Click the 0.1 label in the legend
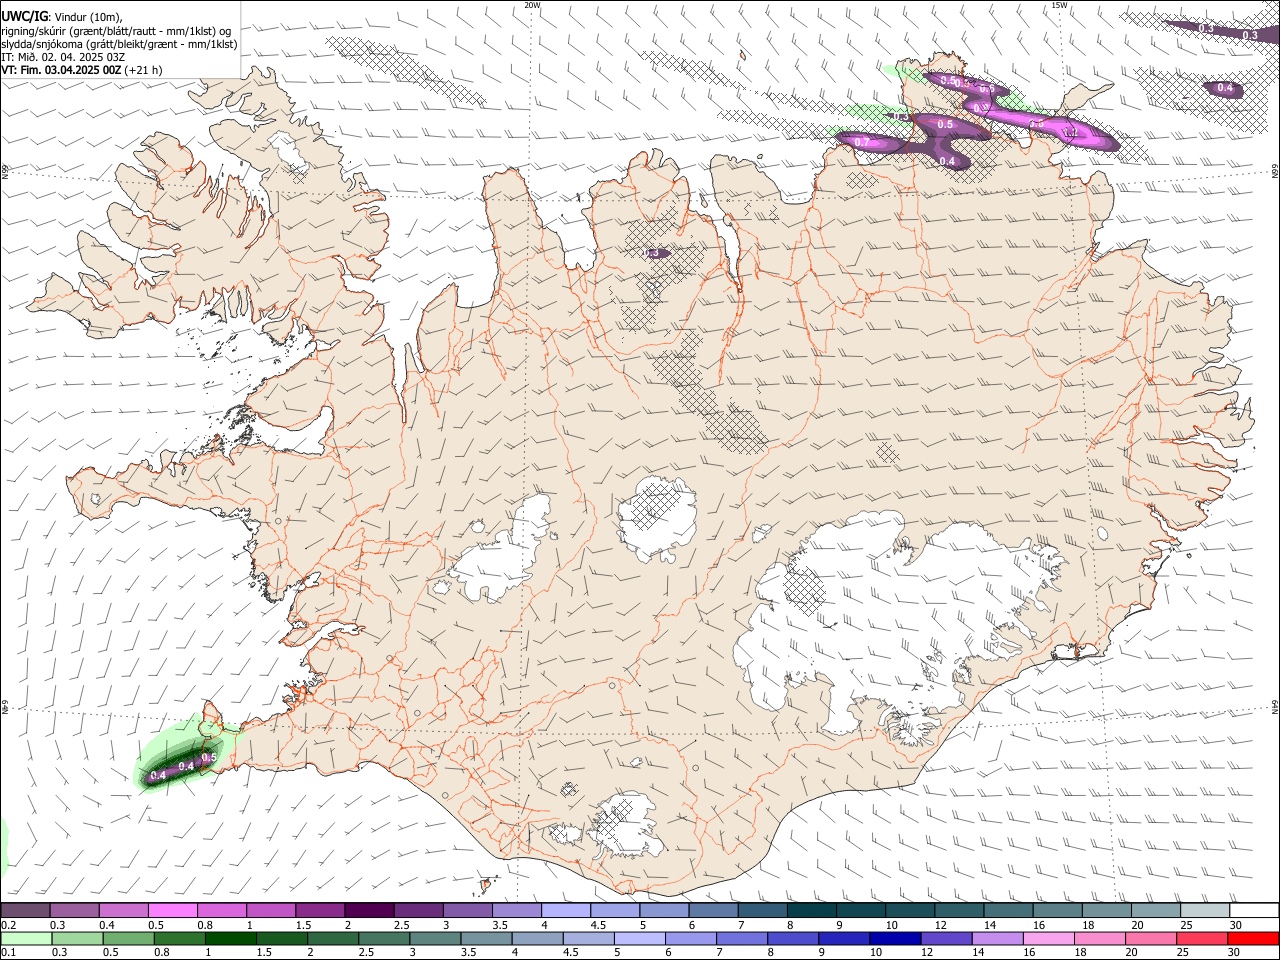 point(8,952)
